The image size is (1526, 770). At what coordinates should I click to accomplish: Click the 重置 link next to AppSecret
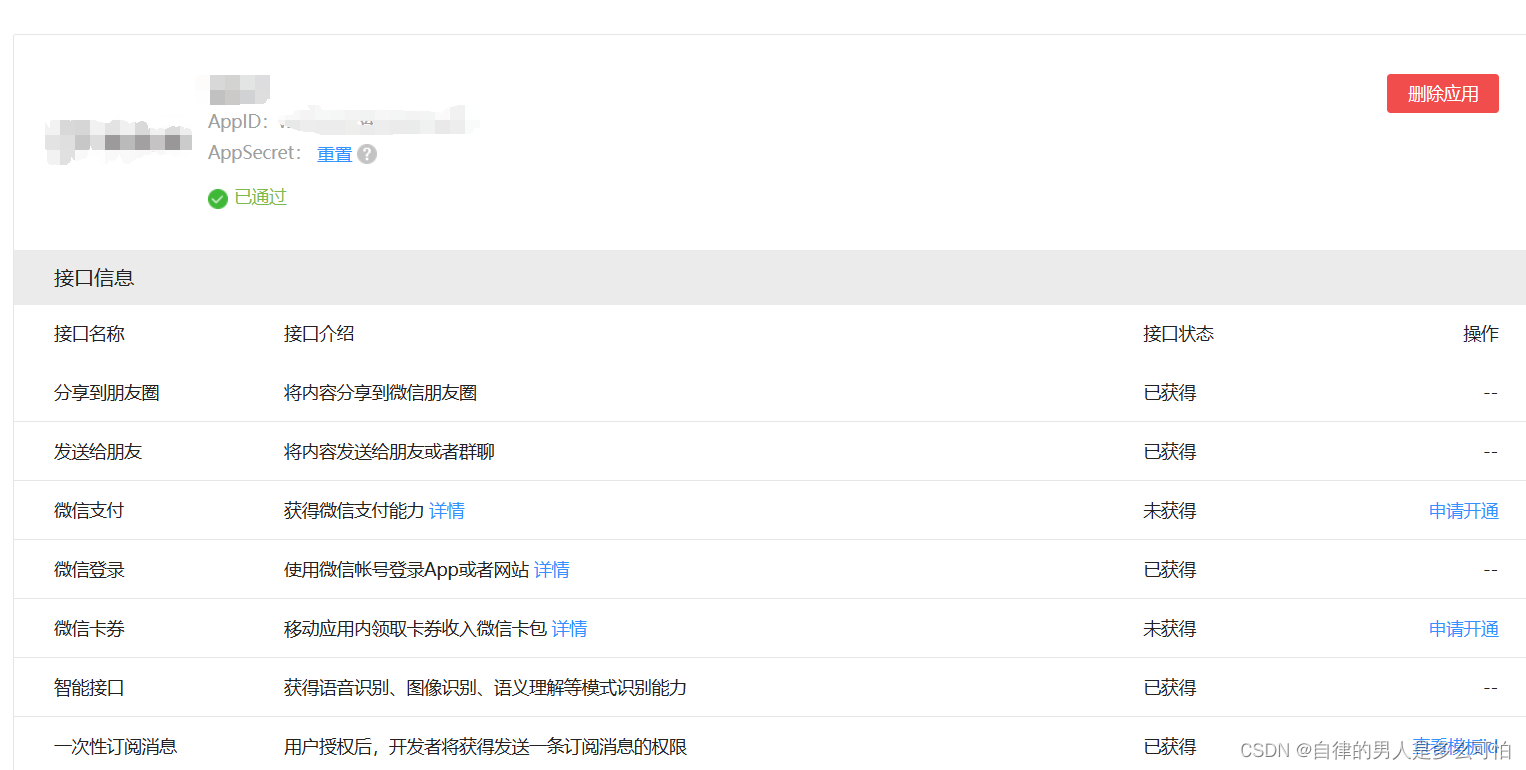pos(335,154)
